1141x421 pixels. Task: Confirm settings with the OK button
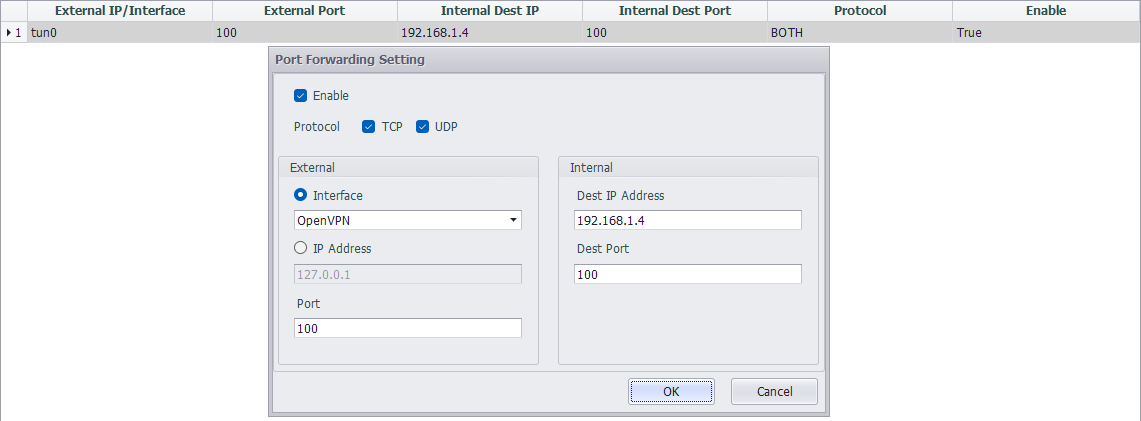click(x=671, y=392)
